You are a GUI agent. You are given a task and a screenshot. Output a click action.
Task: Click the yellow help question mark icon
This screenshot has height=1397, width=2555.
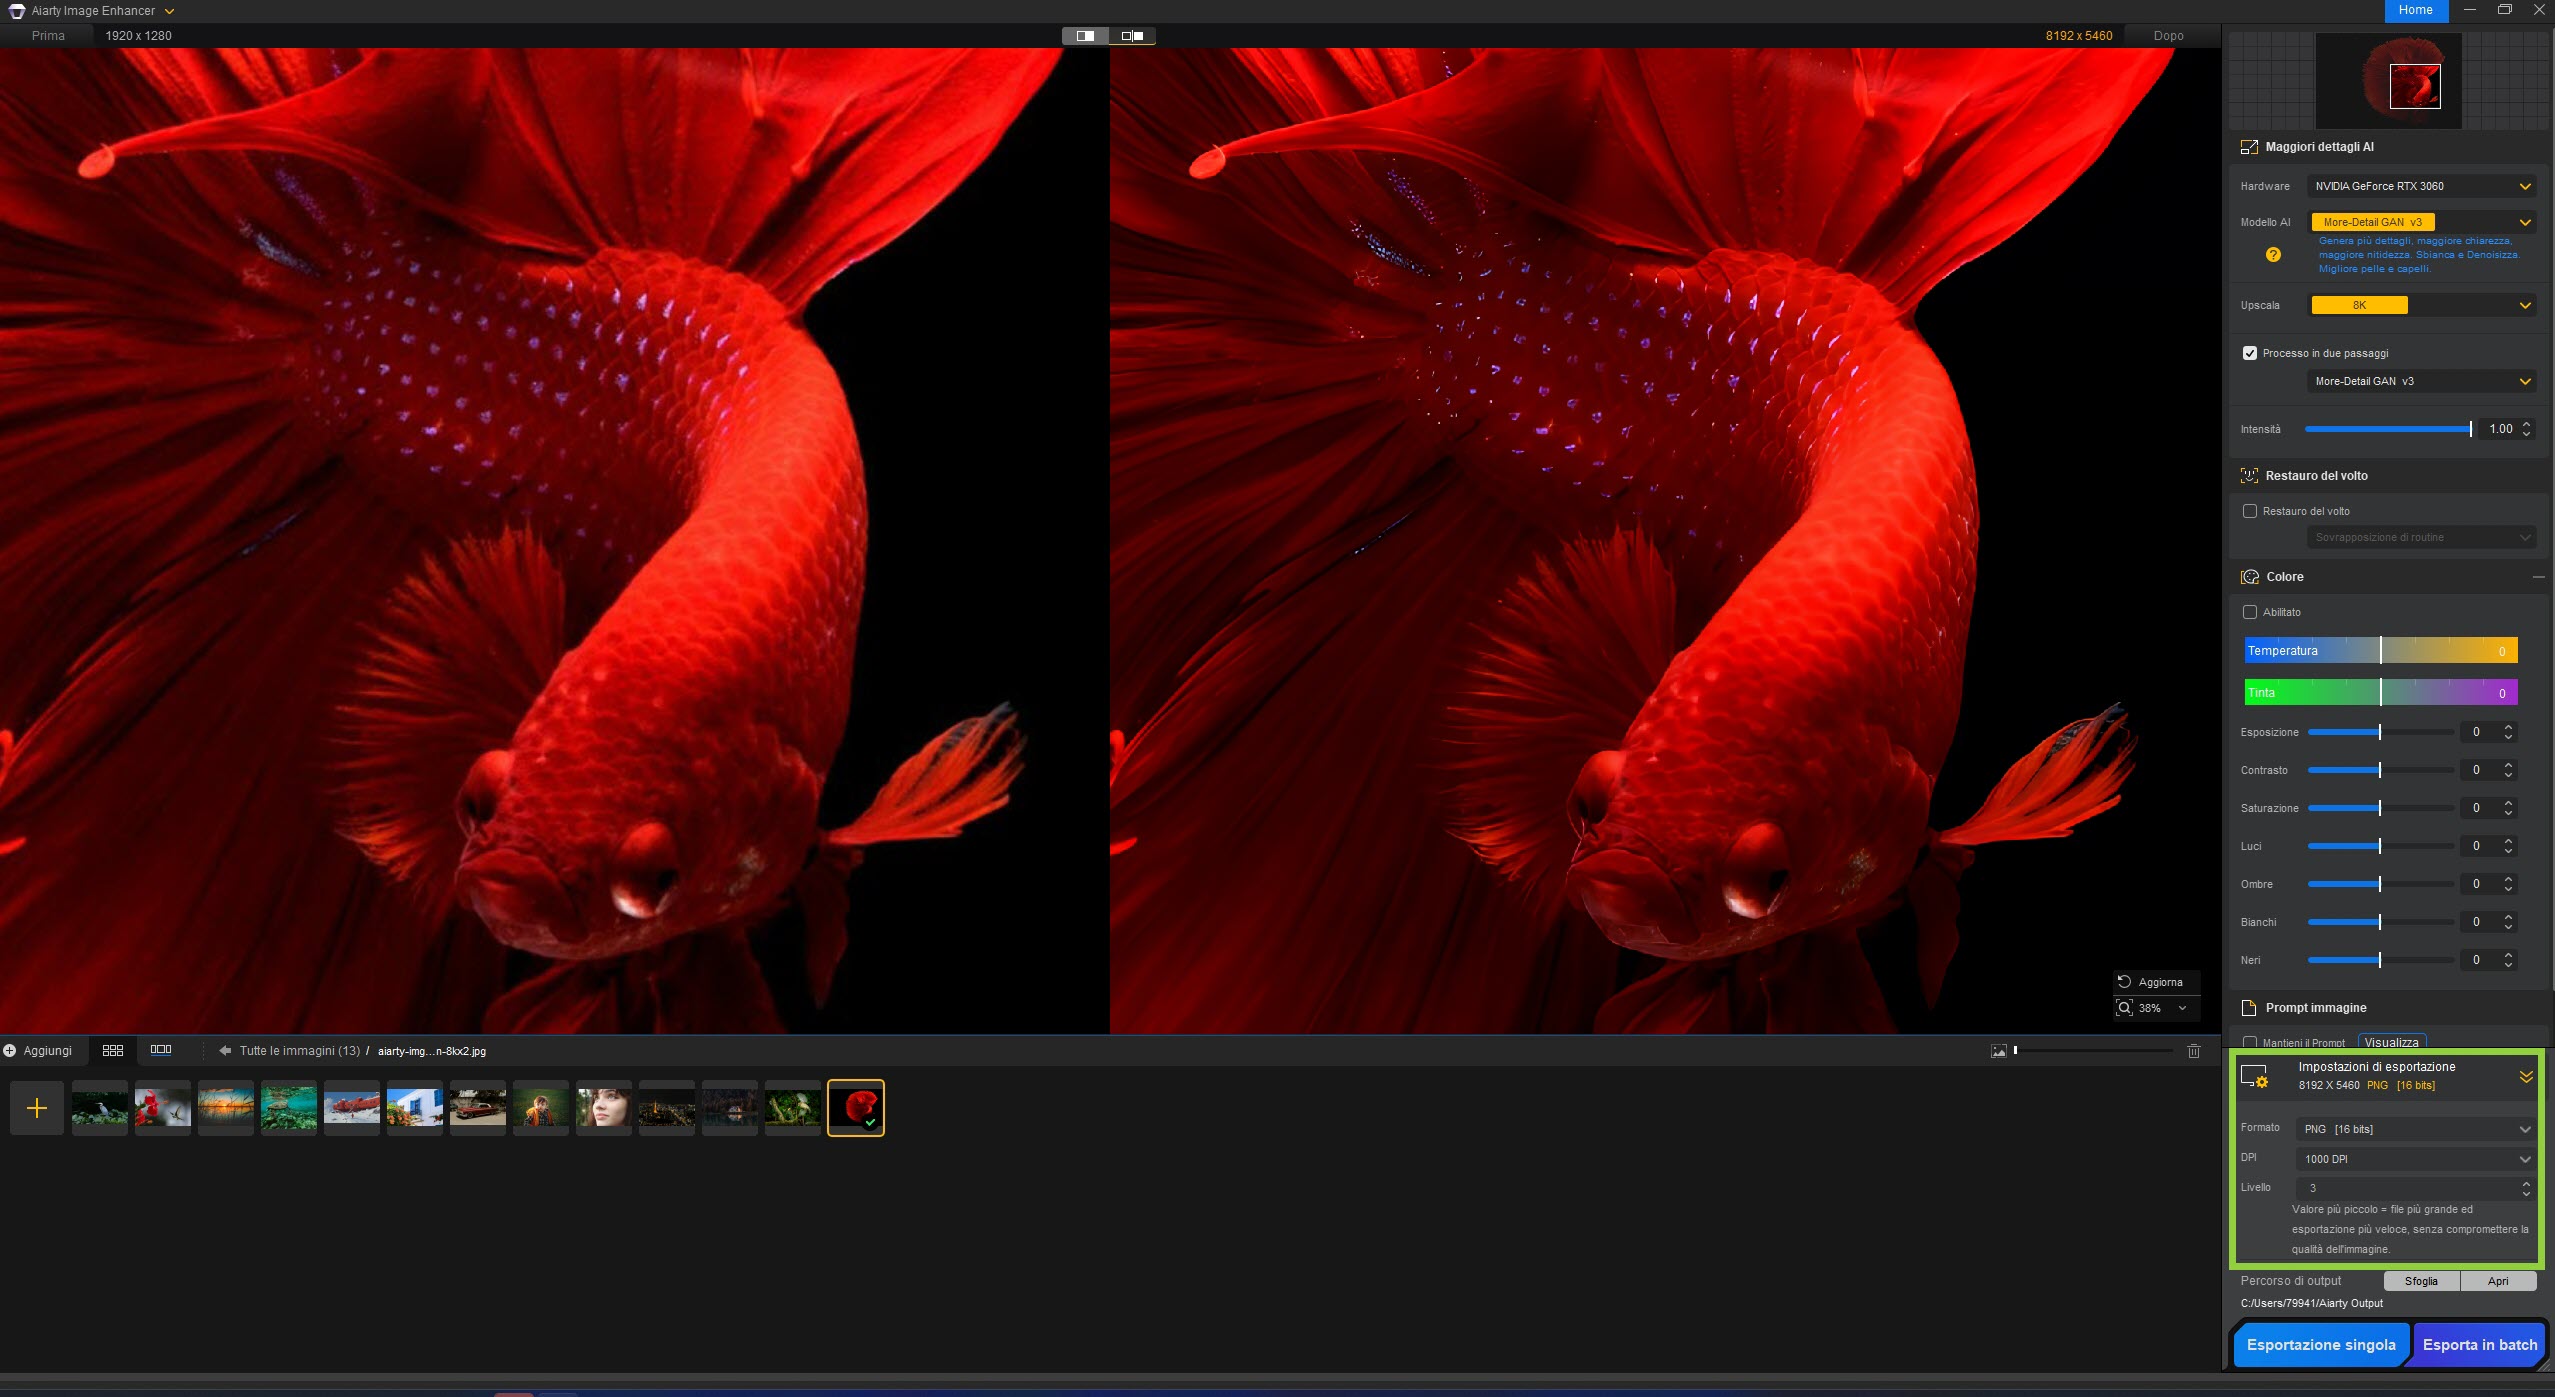point(2273,255)
